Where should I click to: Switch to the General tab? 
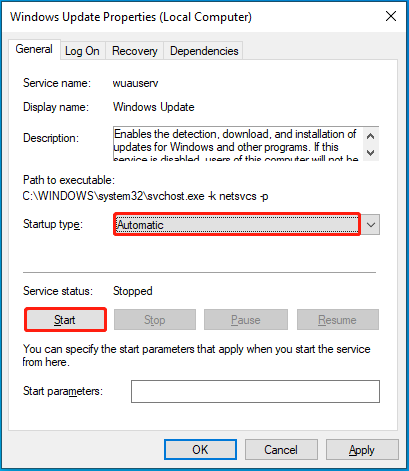tap(34, 49)
